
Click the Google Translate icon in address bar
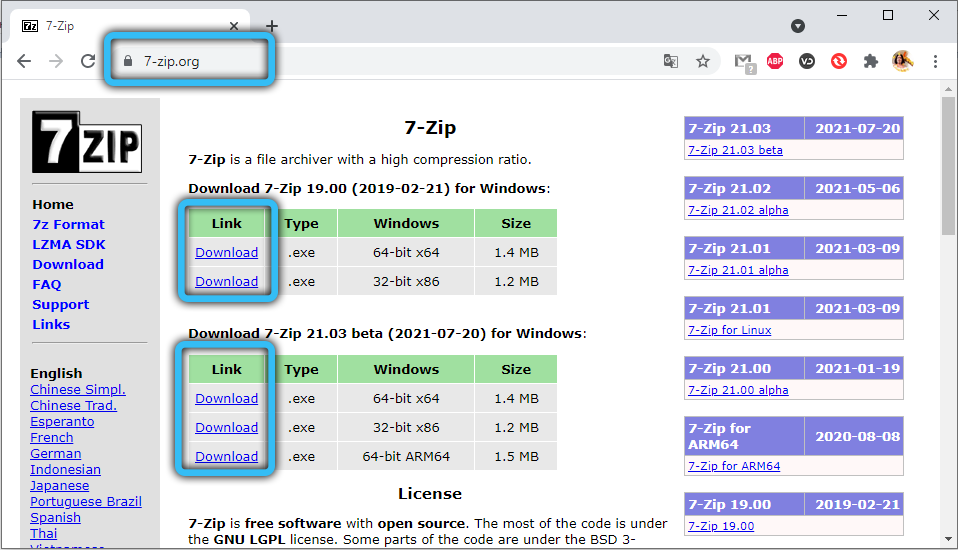pos(671,61)
